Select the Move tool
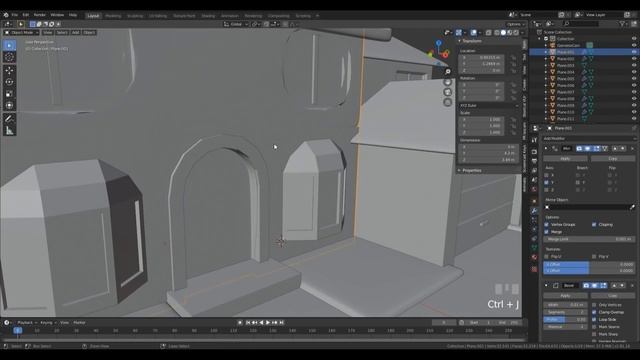The height and width of the screenshot is (360, 640). tap(9, 70)
